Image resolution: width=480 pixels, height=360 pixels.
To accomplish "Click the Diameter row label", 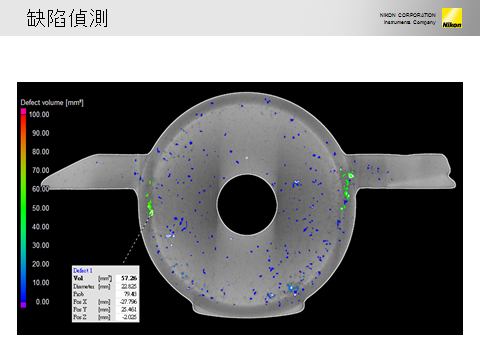I will point(84,286).
